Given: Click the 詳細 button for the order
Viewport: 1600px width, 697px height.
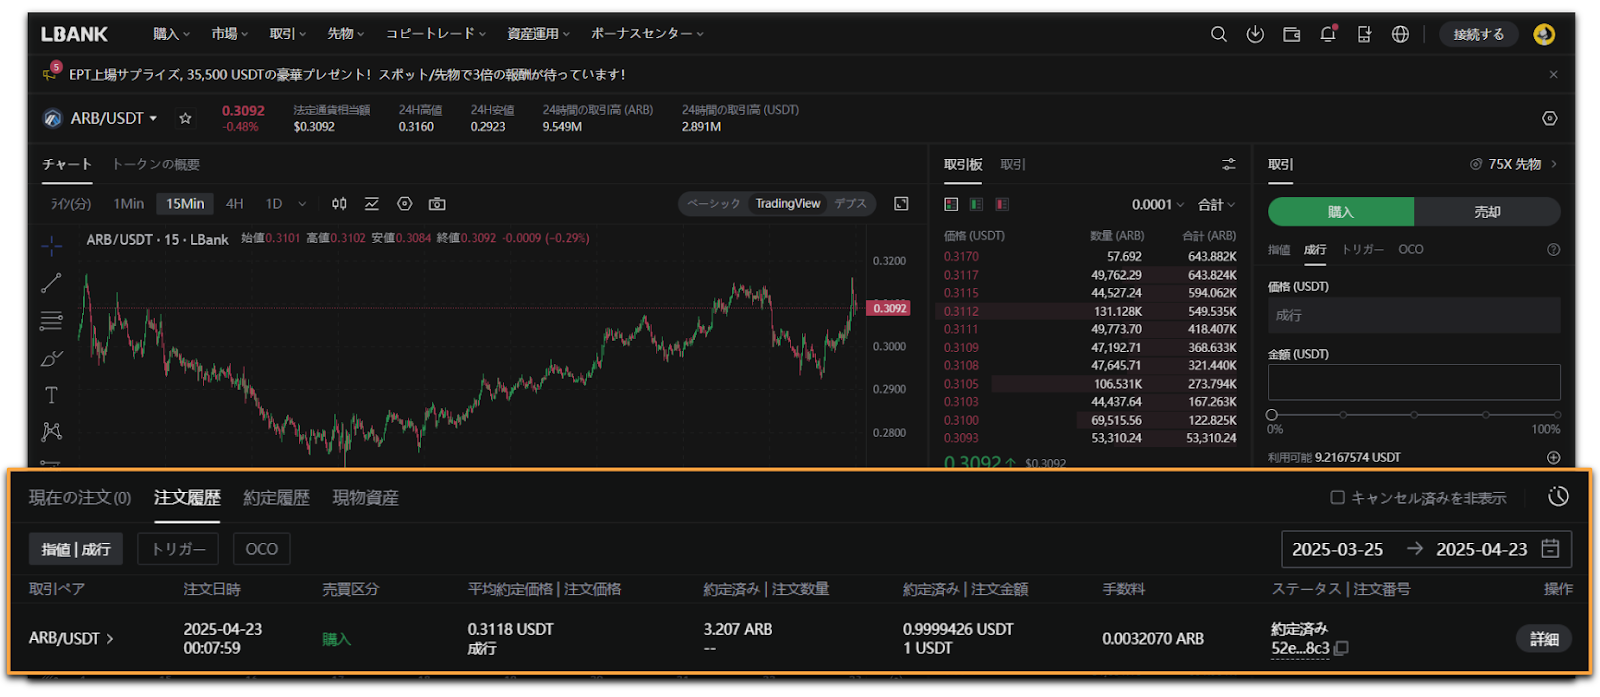Looking at the screenshot, I should pos(1543,639).
